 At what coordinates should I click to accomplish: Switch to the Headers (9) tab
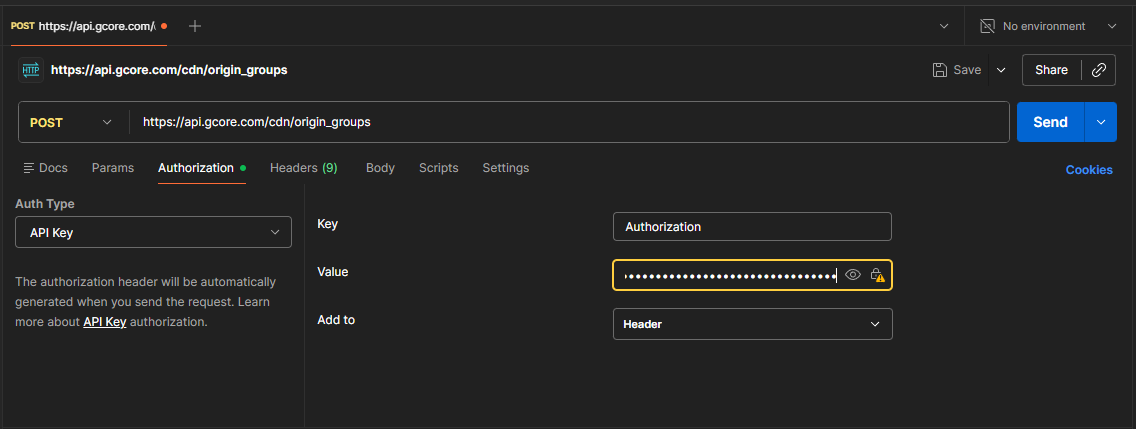pyautogui.click(x=304, y=167)
